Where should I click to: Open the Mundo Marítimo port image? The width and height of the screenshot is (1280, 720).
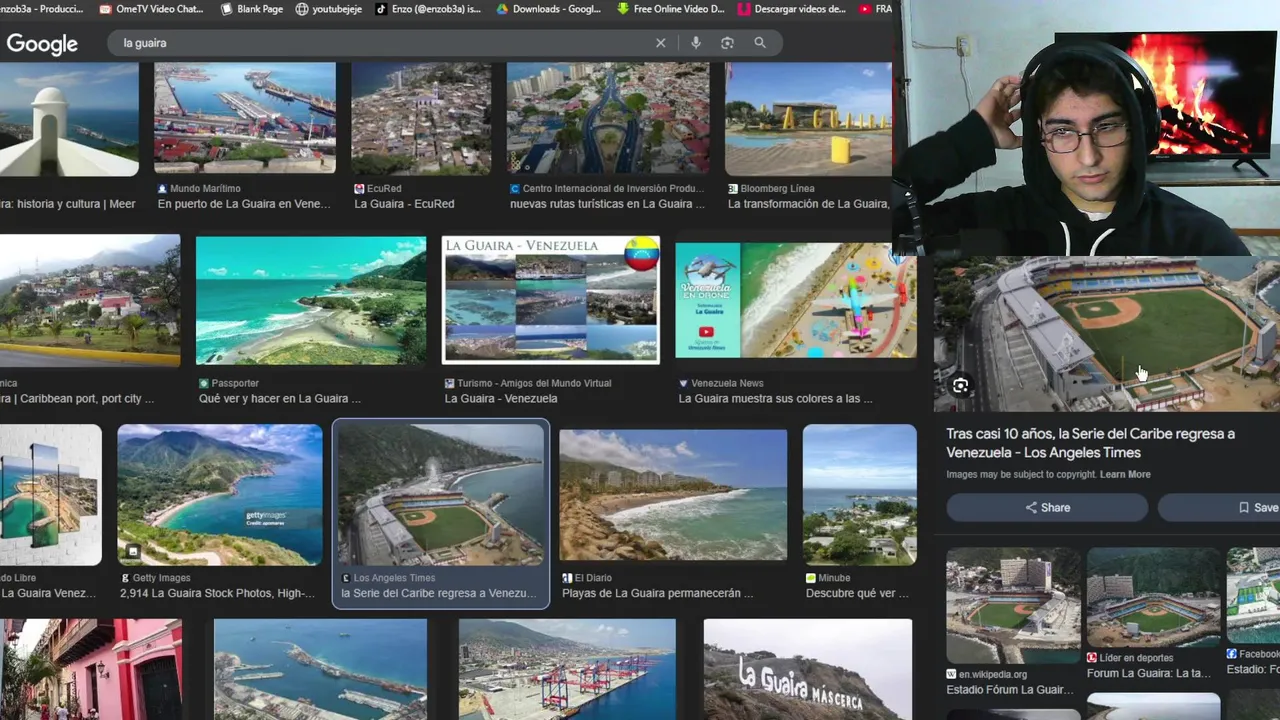coord(245,119)
